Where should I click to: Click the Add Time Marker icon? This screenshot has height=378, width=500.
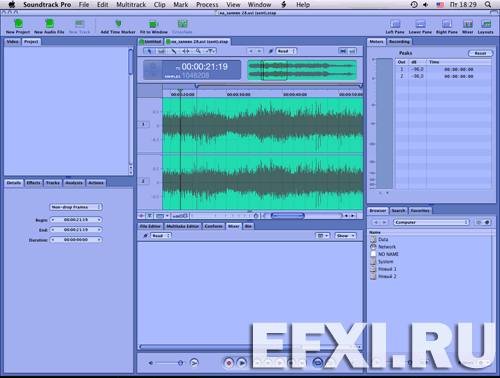pos(118,27)
